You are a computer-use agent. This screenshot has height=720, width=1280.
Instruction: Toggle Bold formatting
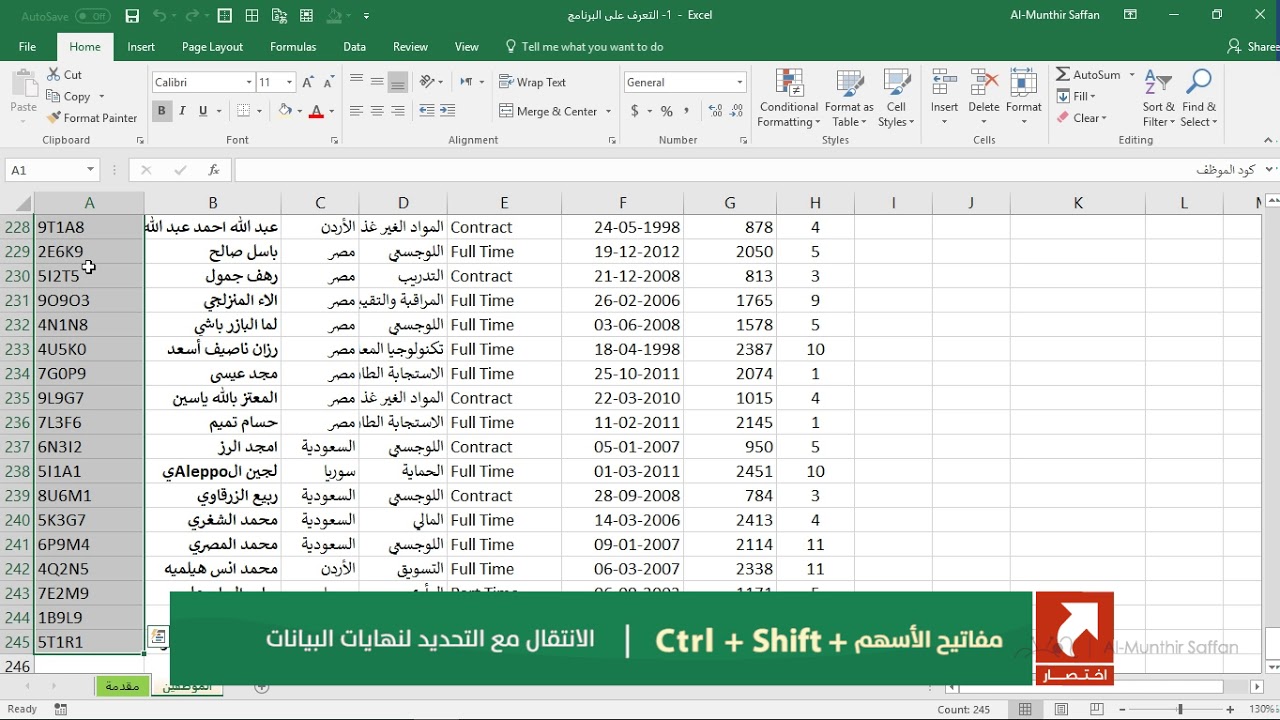pos(161,111)
